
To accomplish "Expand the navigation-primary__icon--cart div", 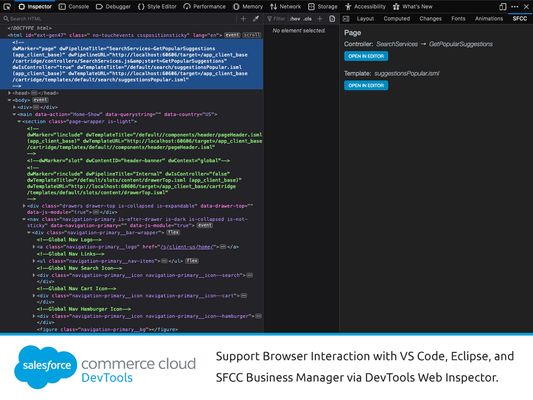I will 34,296.
